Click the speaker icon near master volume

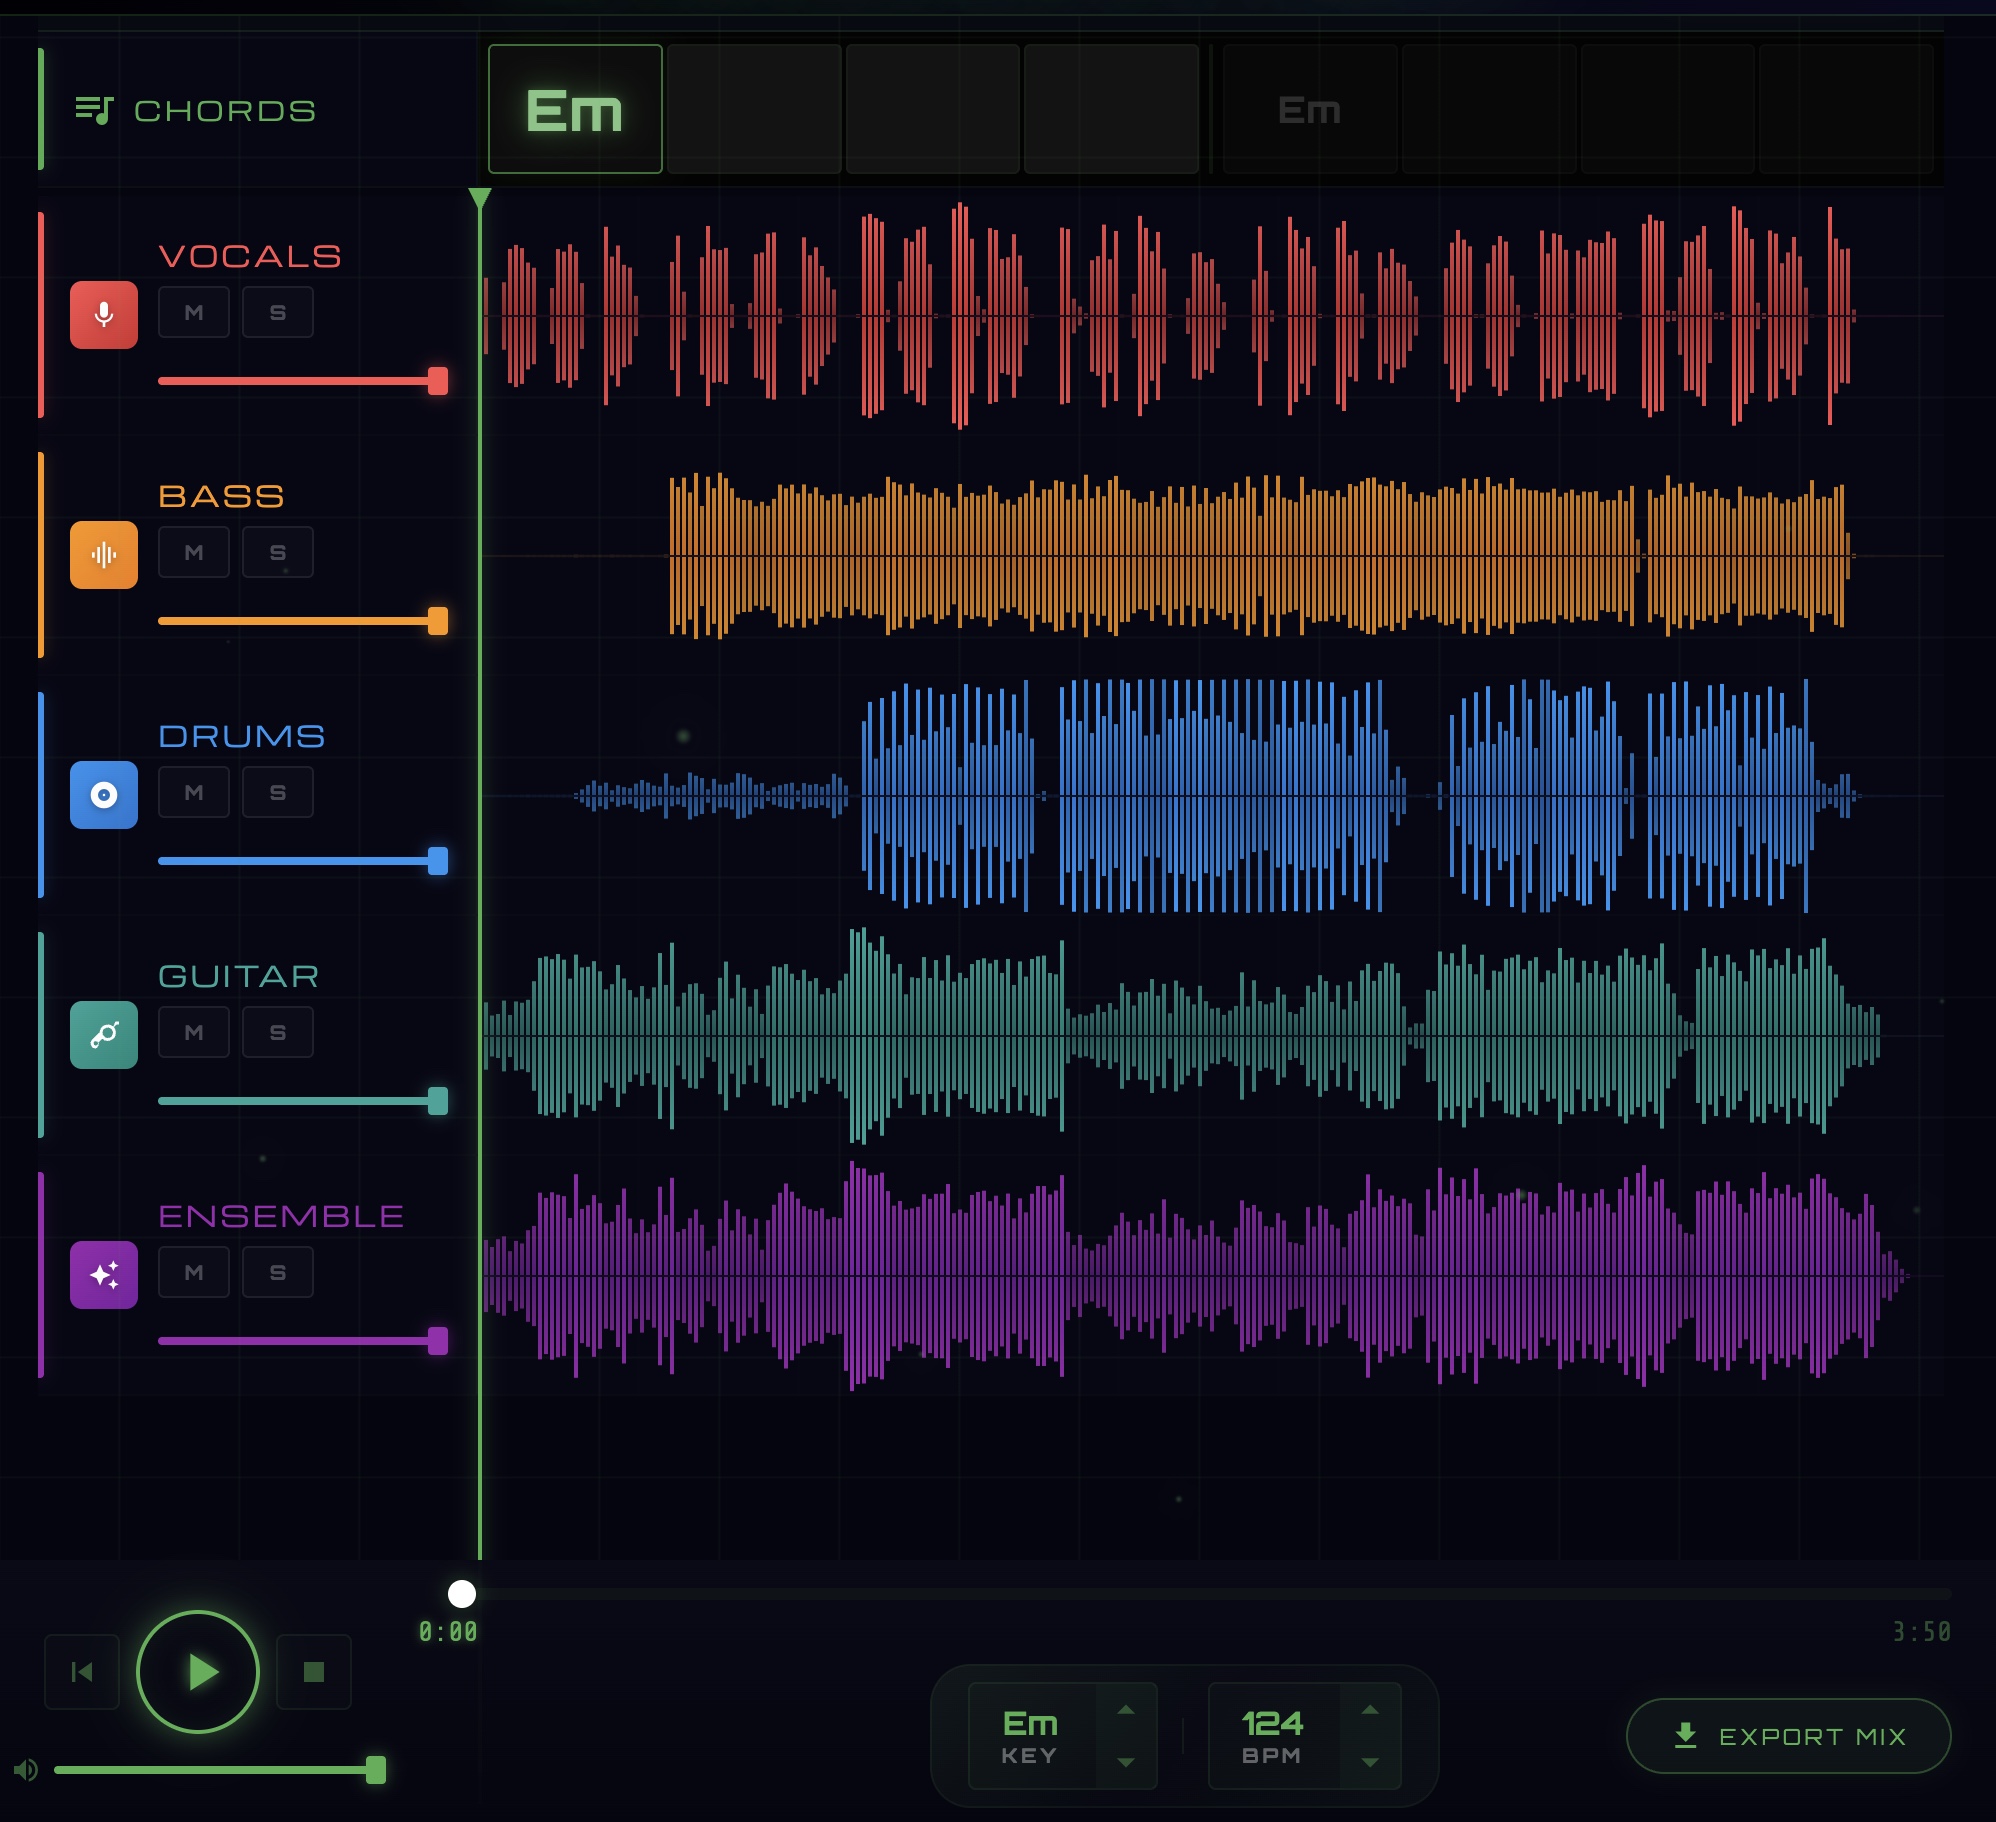pos(27,1768)
